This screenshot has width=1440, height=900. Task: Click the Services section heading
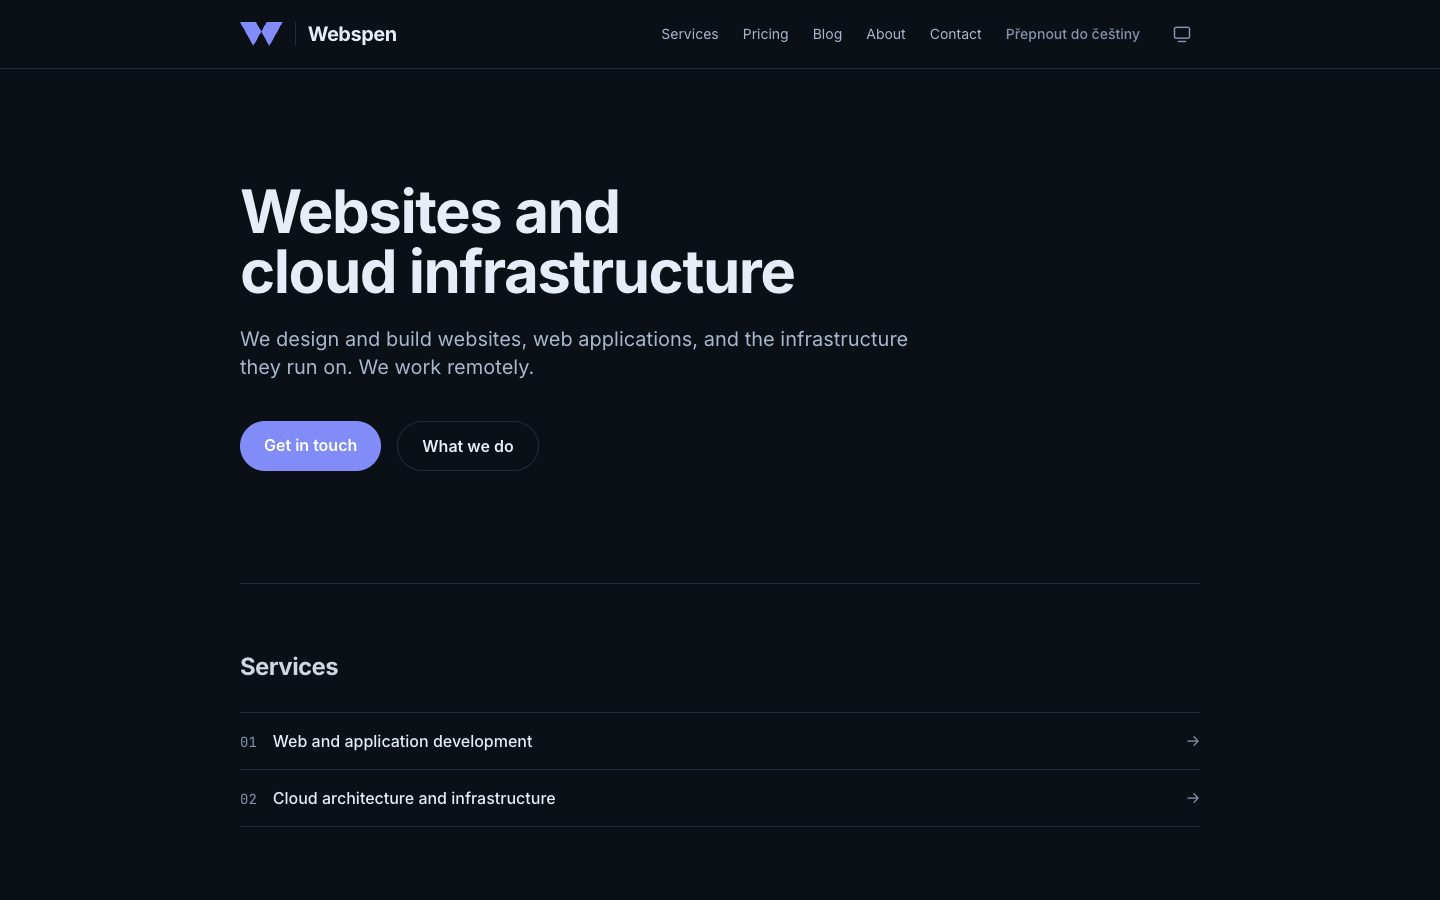pos(289,667)
